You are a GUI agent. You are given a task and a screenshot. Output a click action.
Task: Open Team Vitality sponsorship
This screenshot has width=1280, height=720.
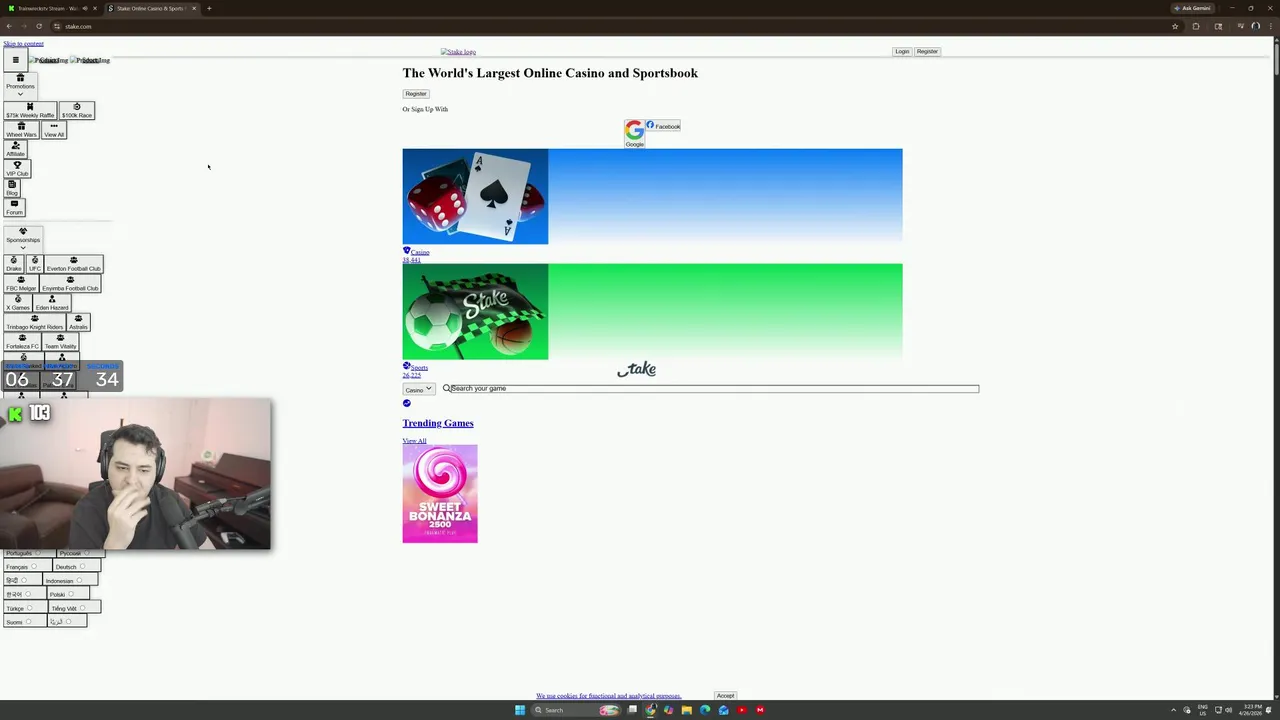click(x=60, y=342)
